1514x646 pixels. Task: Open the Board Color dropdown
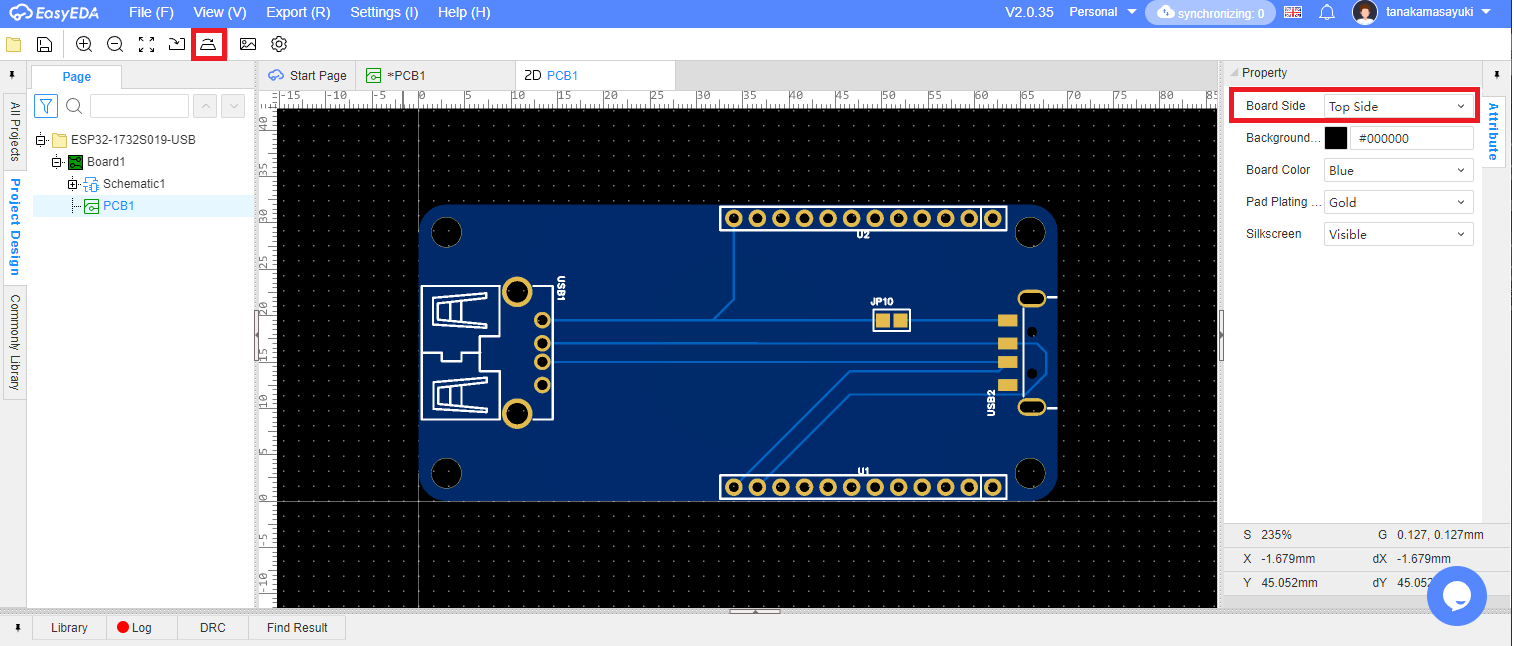[x=1398, y=170]
